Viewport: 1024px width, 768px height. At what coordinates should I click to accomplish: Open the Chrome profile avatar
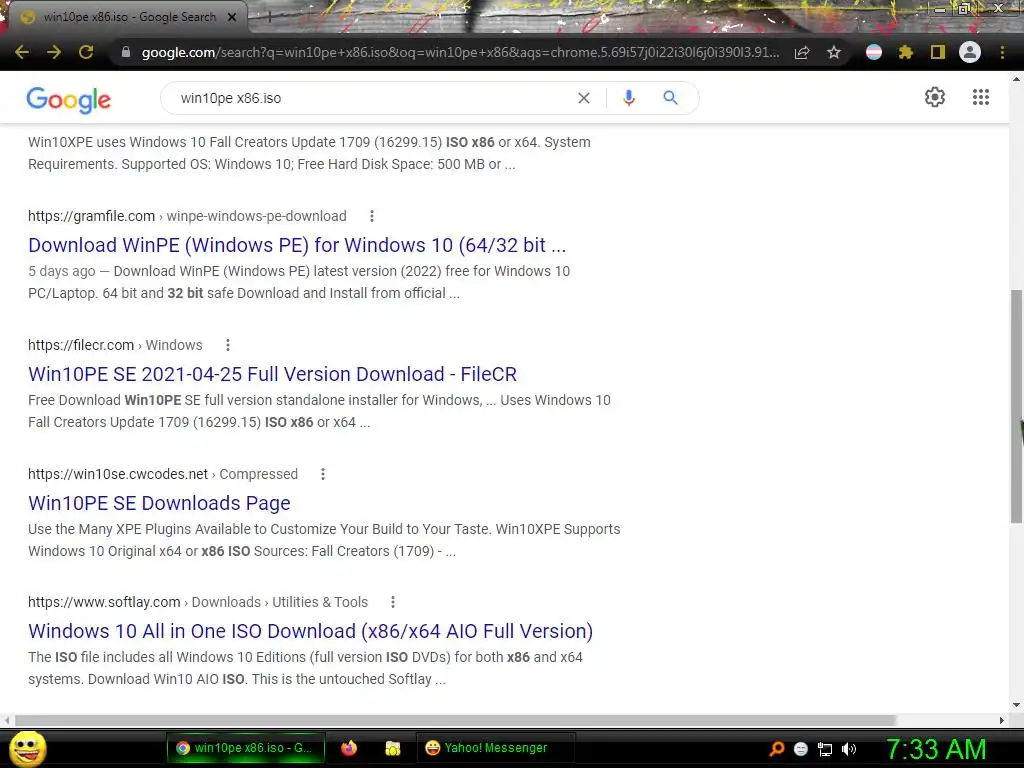tap(970, 52)
